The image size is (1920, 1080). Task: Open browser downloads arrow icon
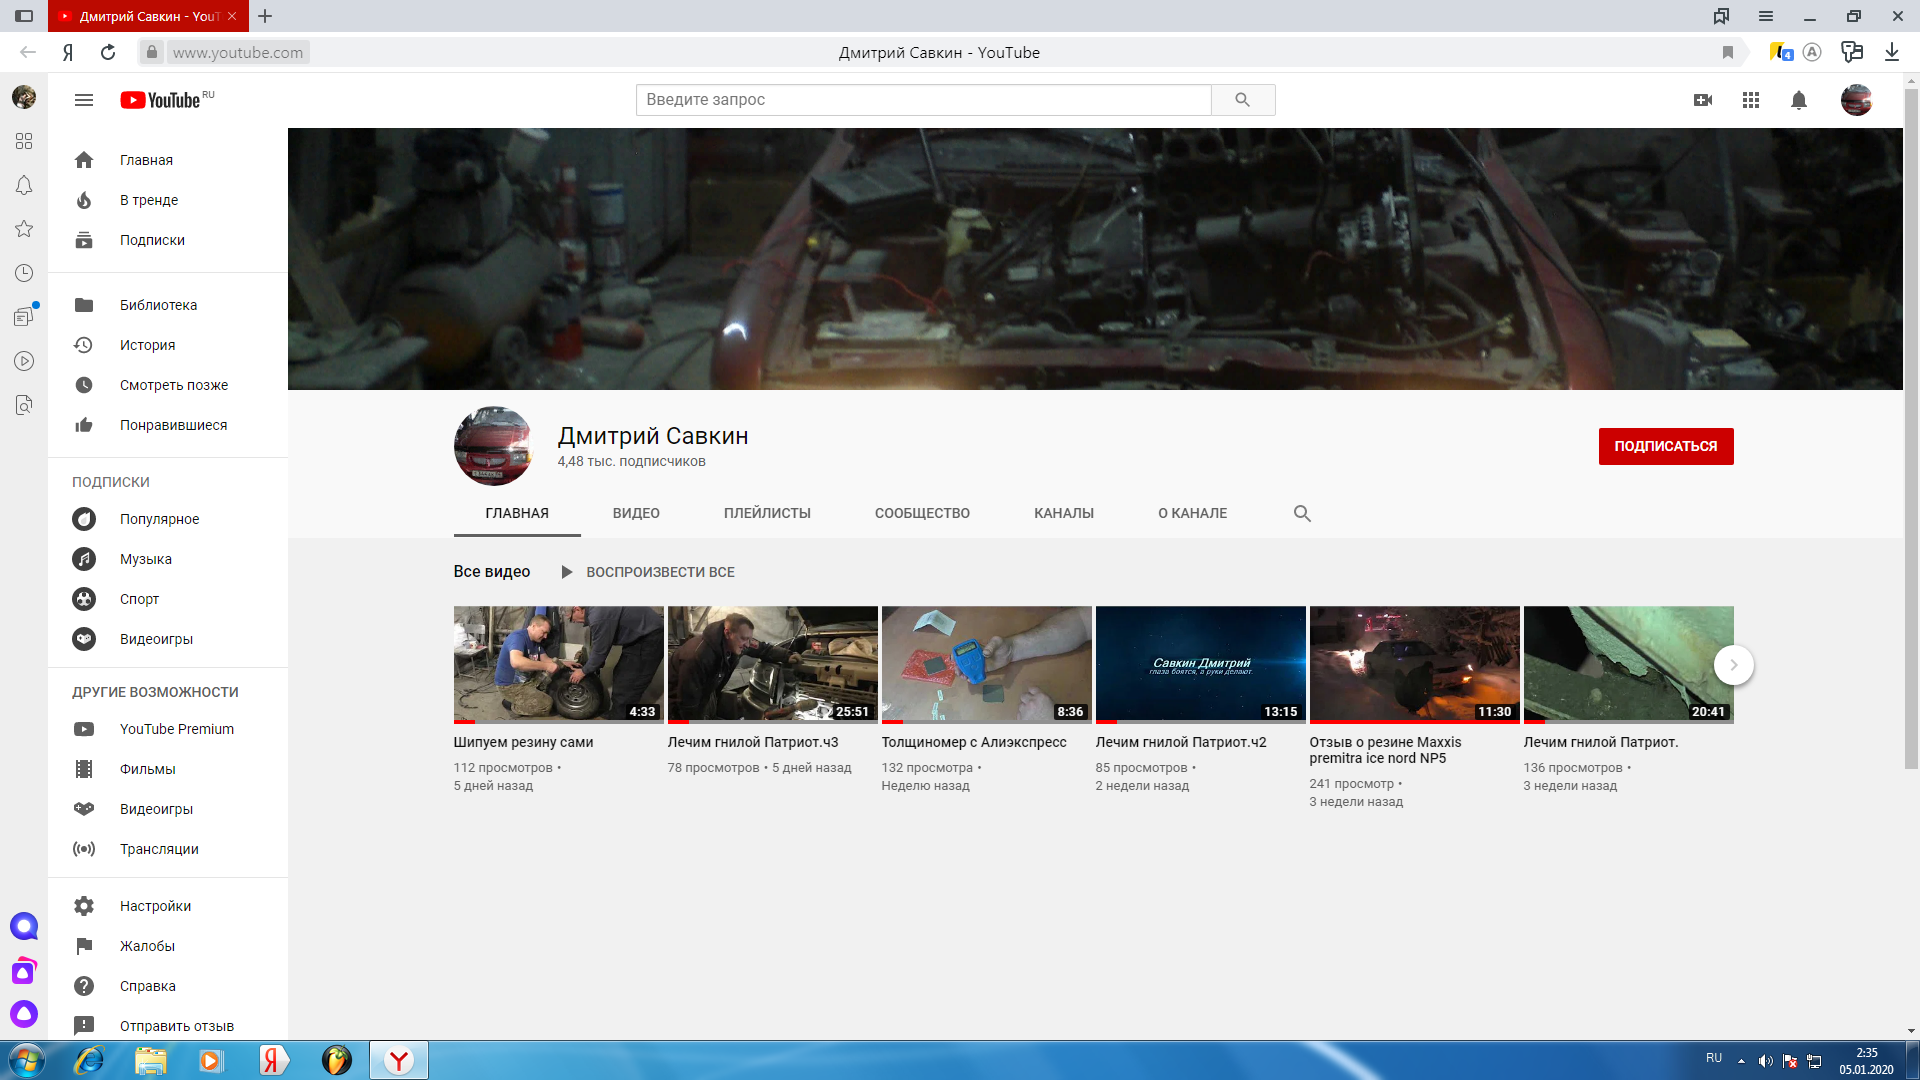1892,52
